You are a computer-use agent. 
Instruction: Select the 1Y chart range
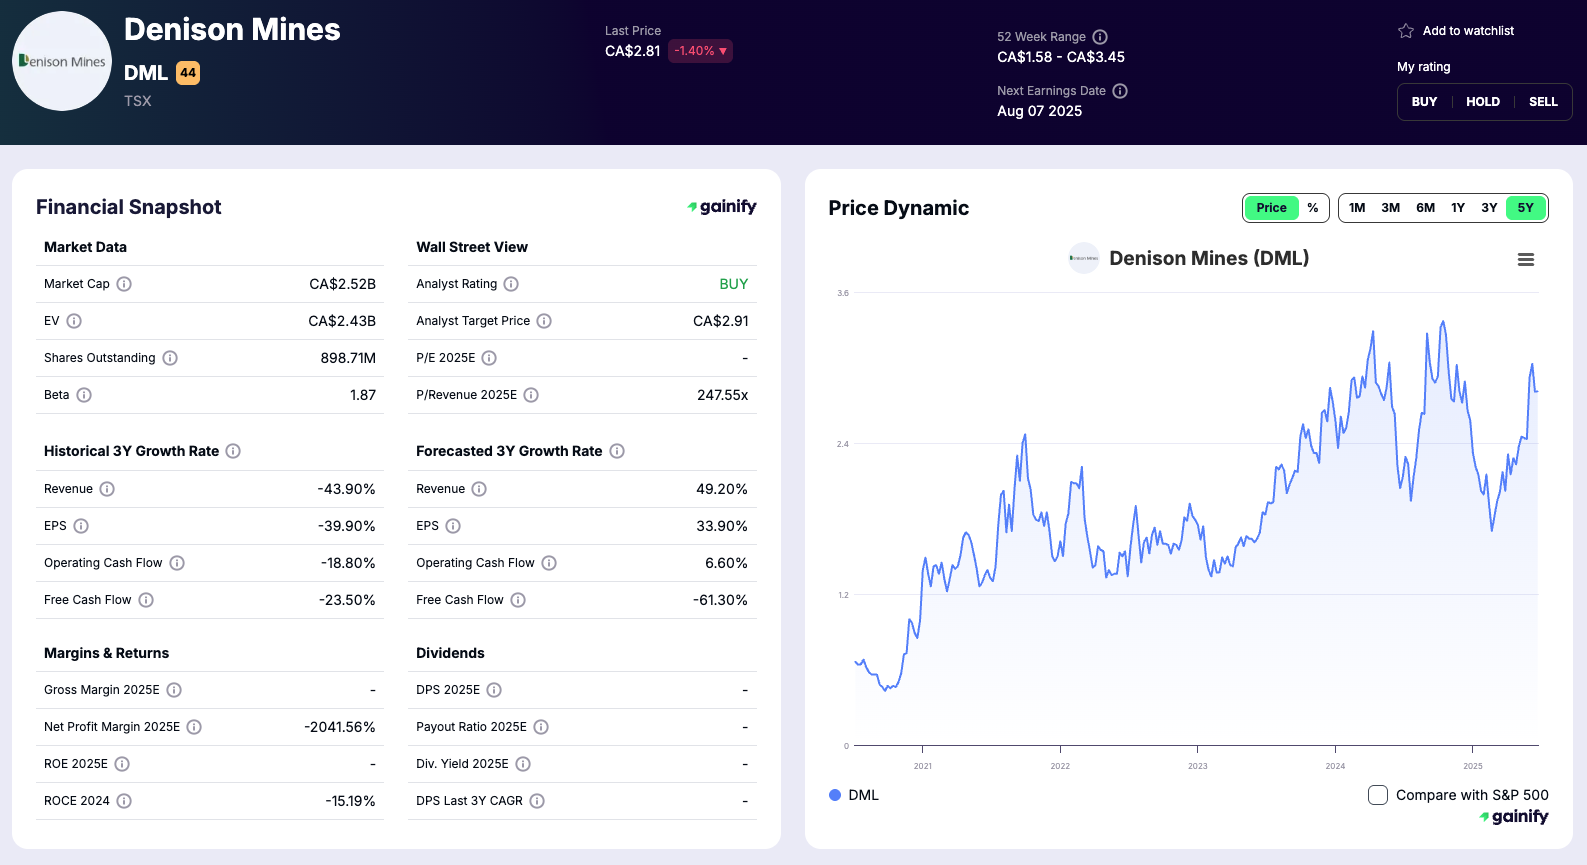(x=1458, y=208)
